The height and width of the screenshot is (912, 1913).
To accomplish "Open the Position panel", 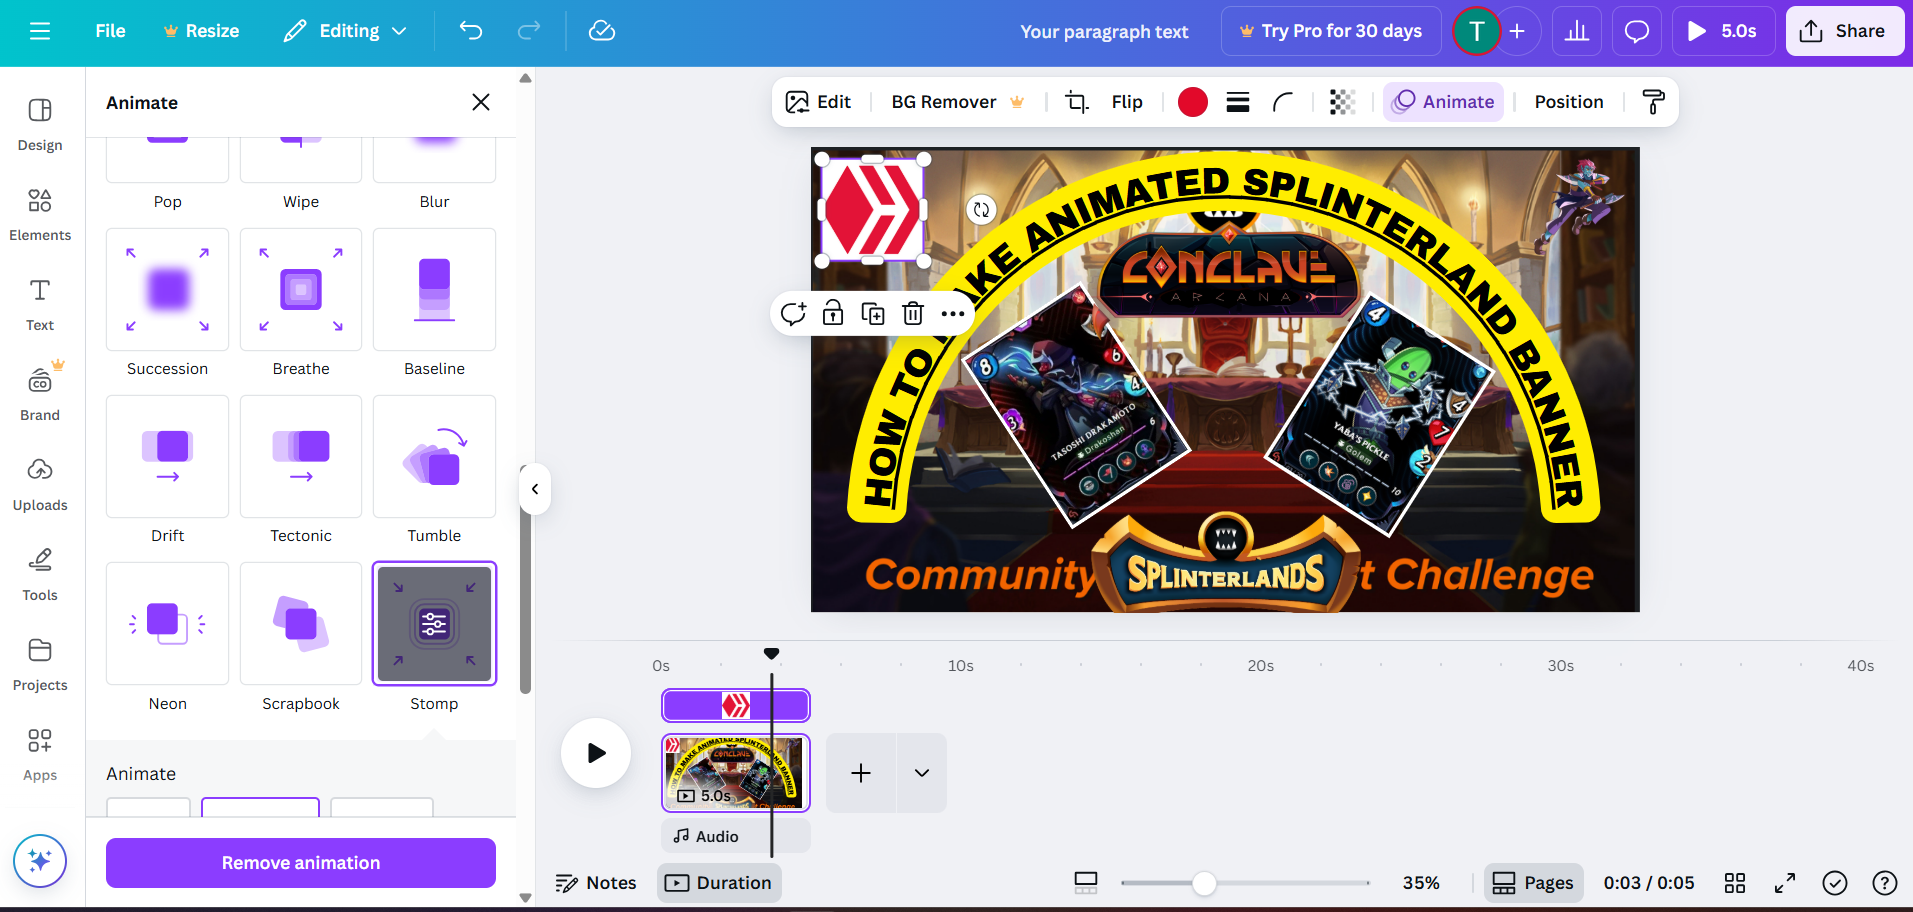I will tap(1569, 102).
